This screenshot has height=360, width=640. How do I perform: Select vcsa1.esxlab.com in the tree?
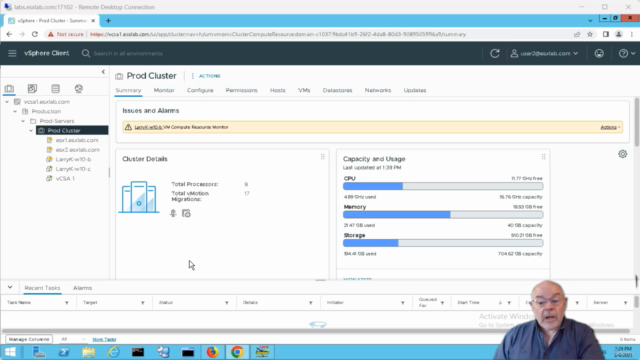pos(47,102)
